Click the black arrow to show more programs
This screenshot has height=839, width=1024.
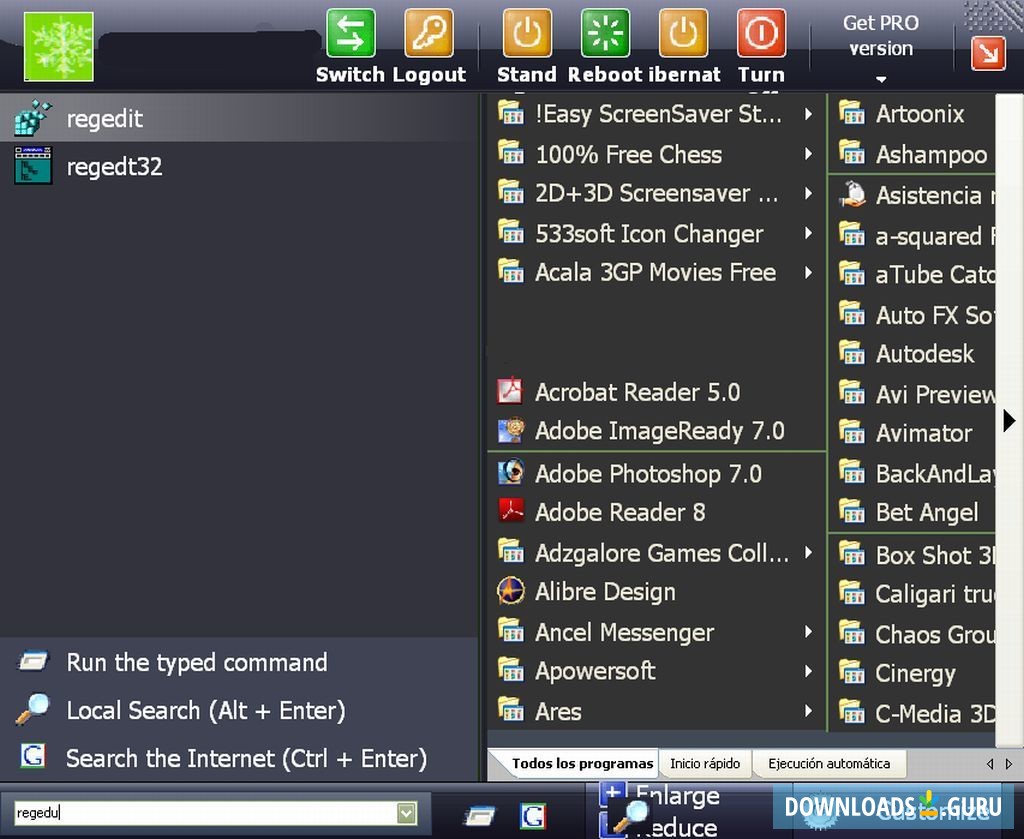pyautogui.click(x=1010, y=421)
